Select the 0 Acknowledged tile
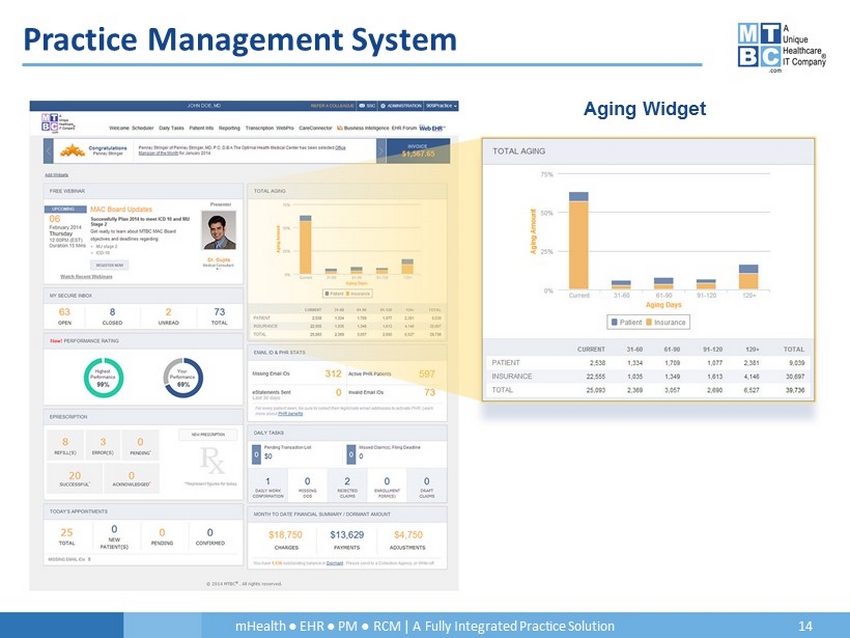The image size is (850, 638). pyautogui.click(x=132, y=478)
